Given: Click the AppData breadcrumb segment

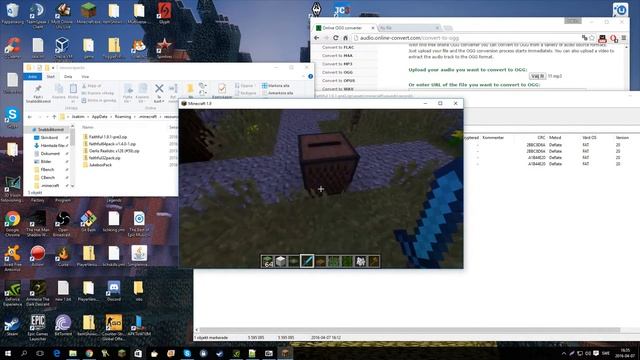Looking at the screenshot, I should tap(99, 117).
